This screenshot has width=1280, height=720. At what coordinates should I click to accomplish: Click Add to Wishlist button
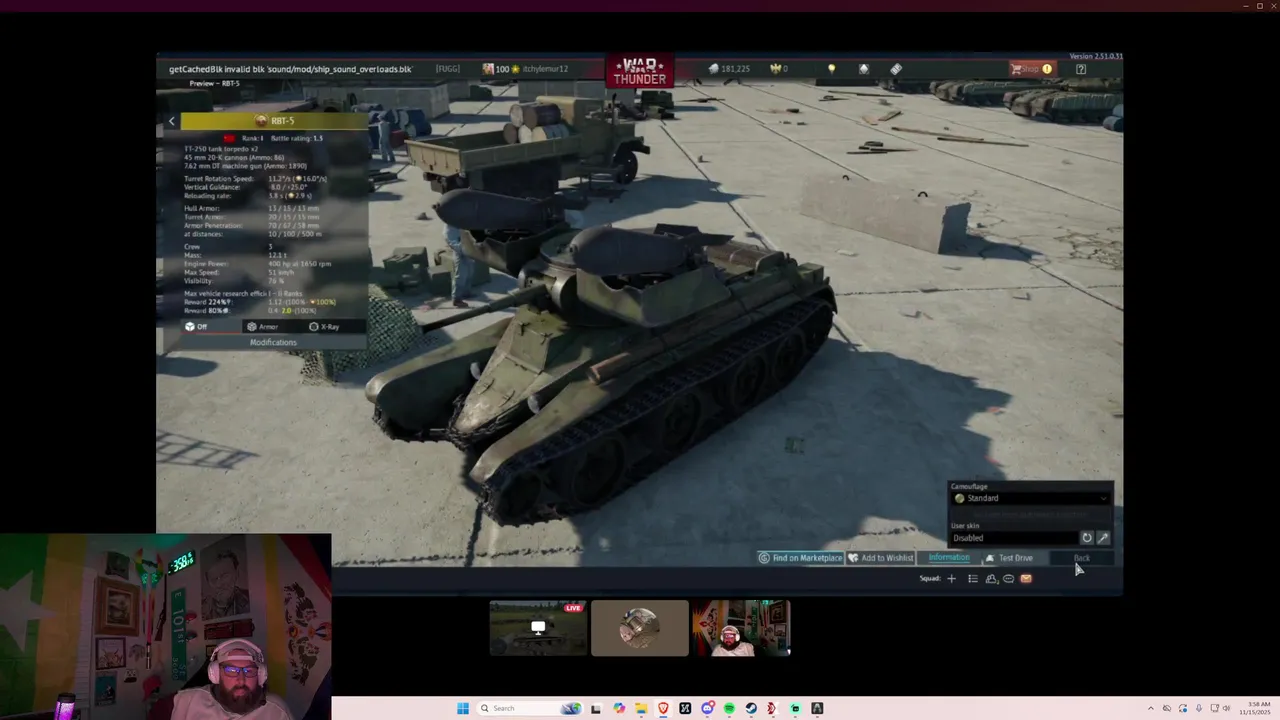881,558
